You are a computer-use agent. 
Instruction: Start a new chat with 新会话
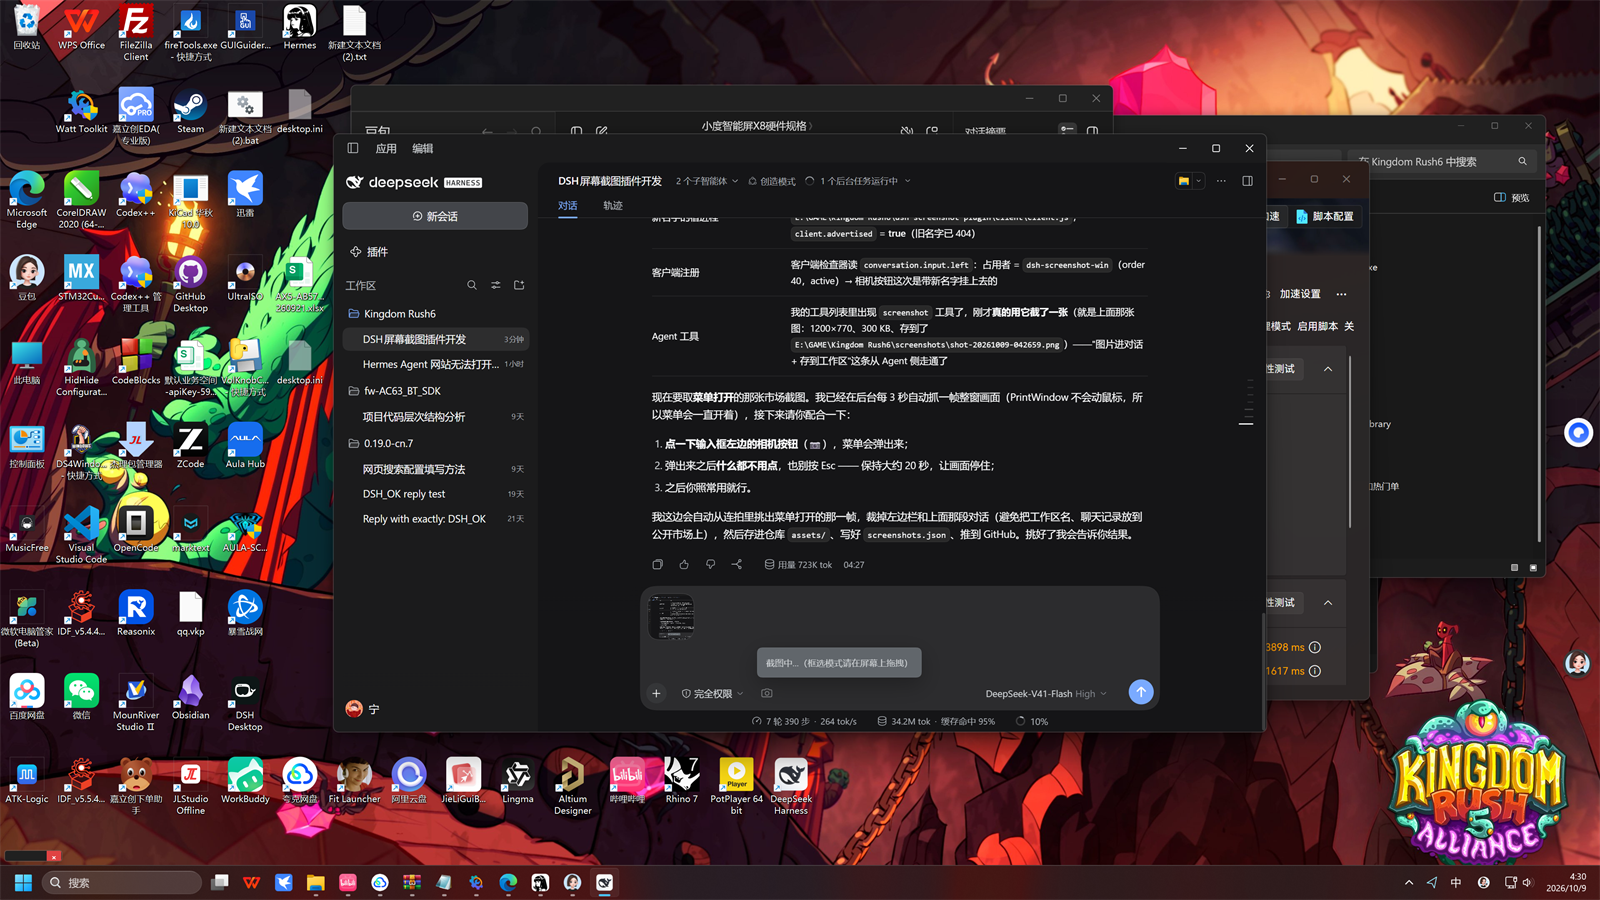435,216
